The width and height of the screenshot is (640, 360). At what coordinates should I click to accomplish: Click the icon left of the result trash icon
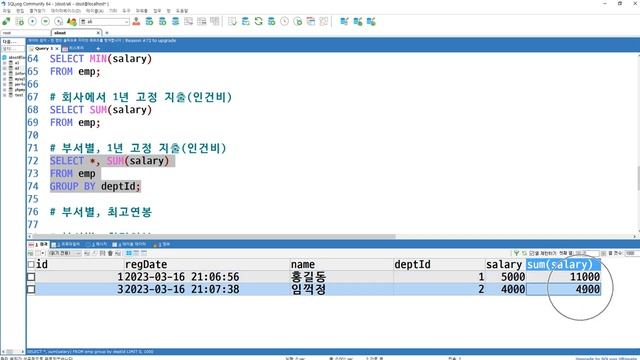102,253
